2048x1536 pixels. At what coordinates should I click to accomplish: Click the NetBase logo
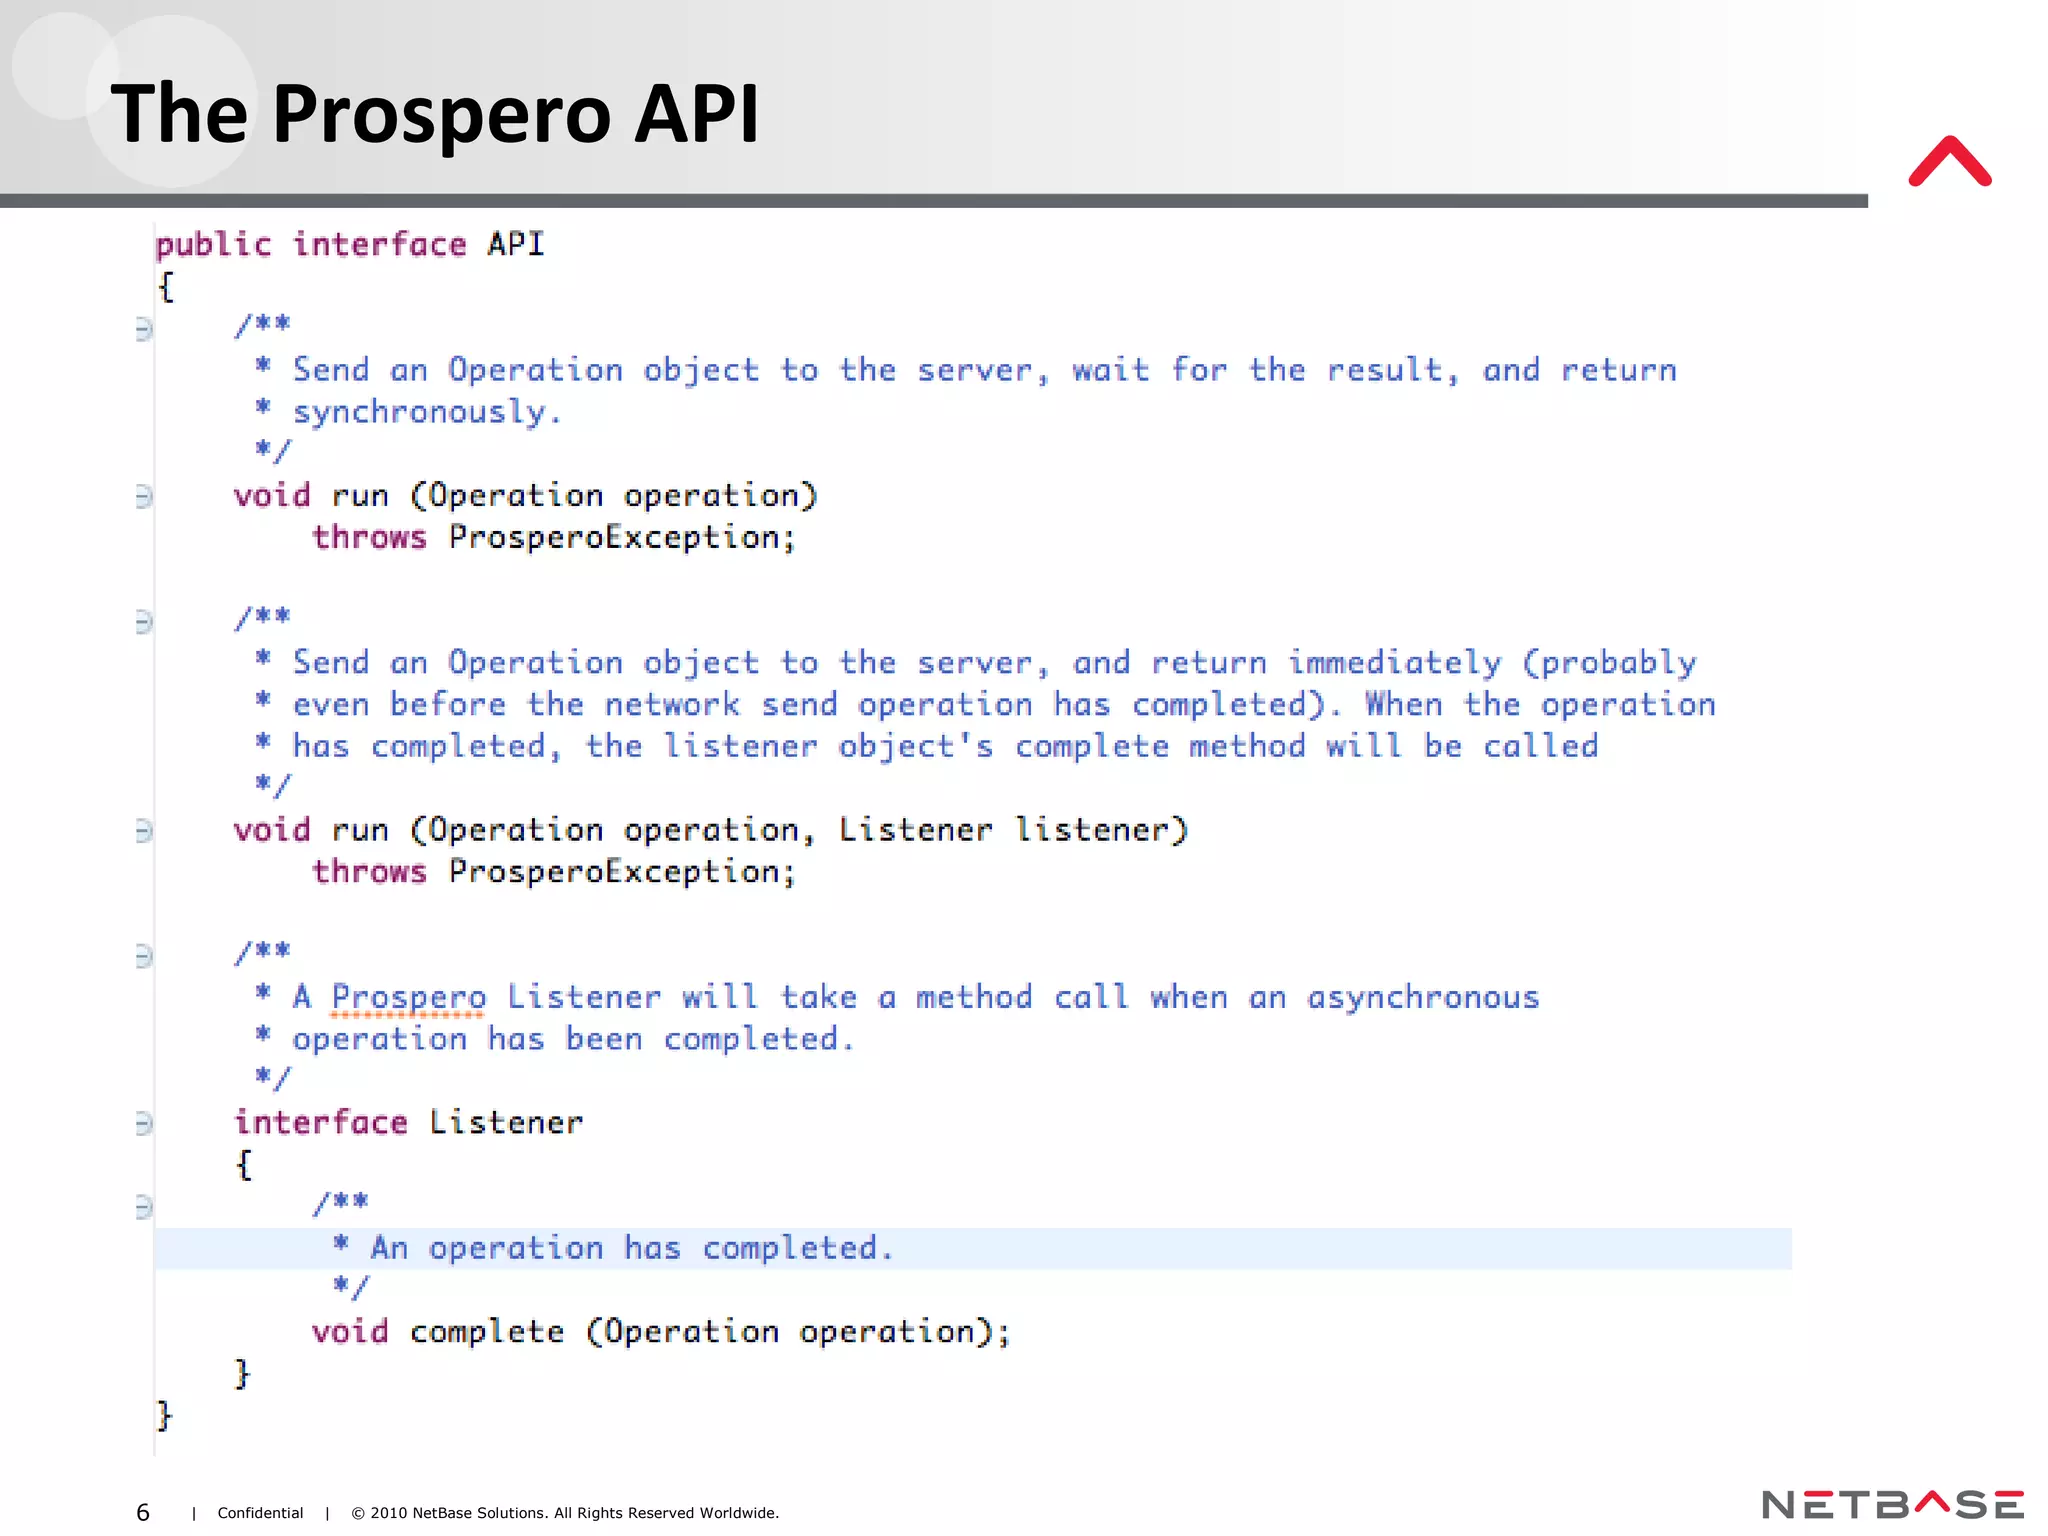tap(1893, 1504)
